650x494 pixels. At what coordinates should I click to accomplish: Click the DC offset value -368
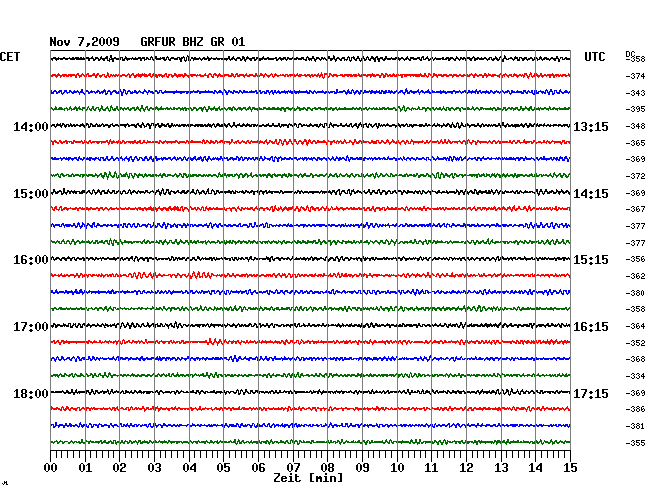635,359
